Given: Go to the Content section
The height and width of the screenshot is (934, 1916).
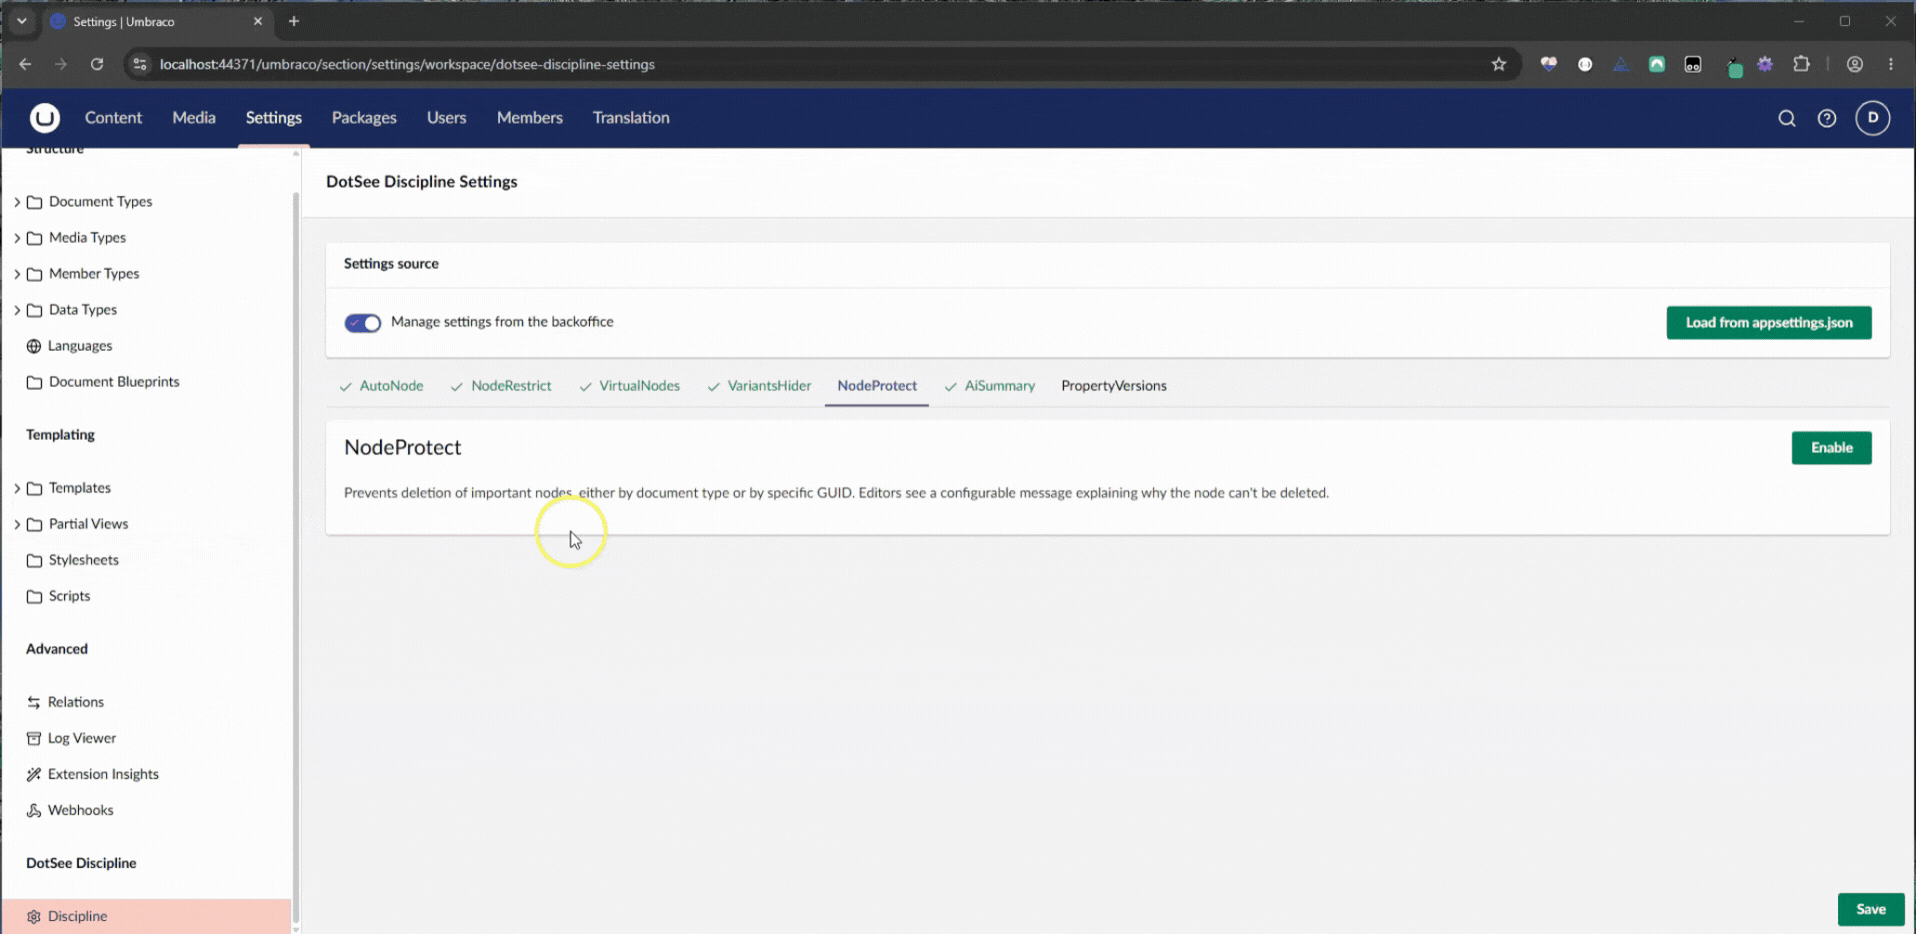Looking at the screenshot, I should pyautogui.click(x=113, y=118).
